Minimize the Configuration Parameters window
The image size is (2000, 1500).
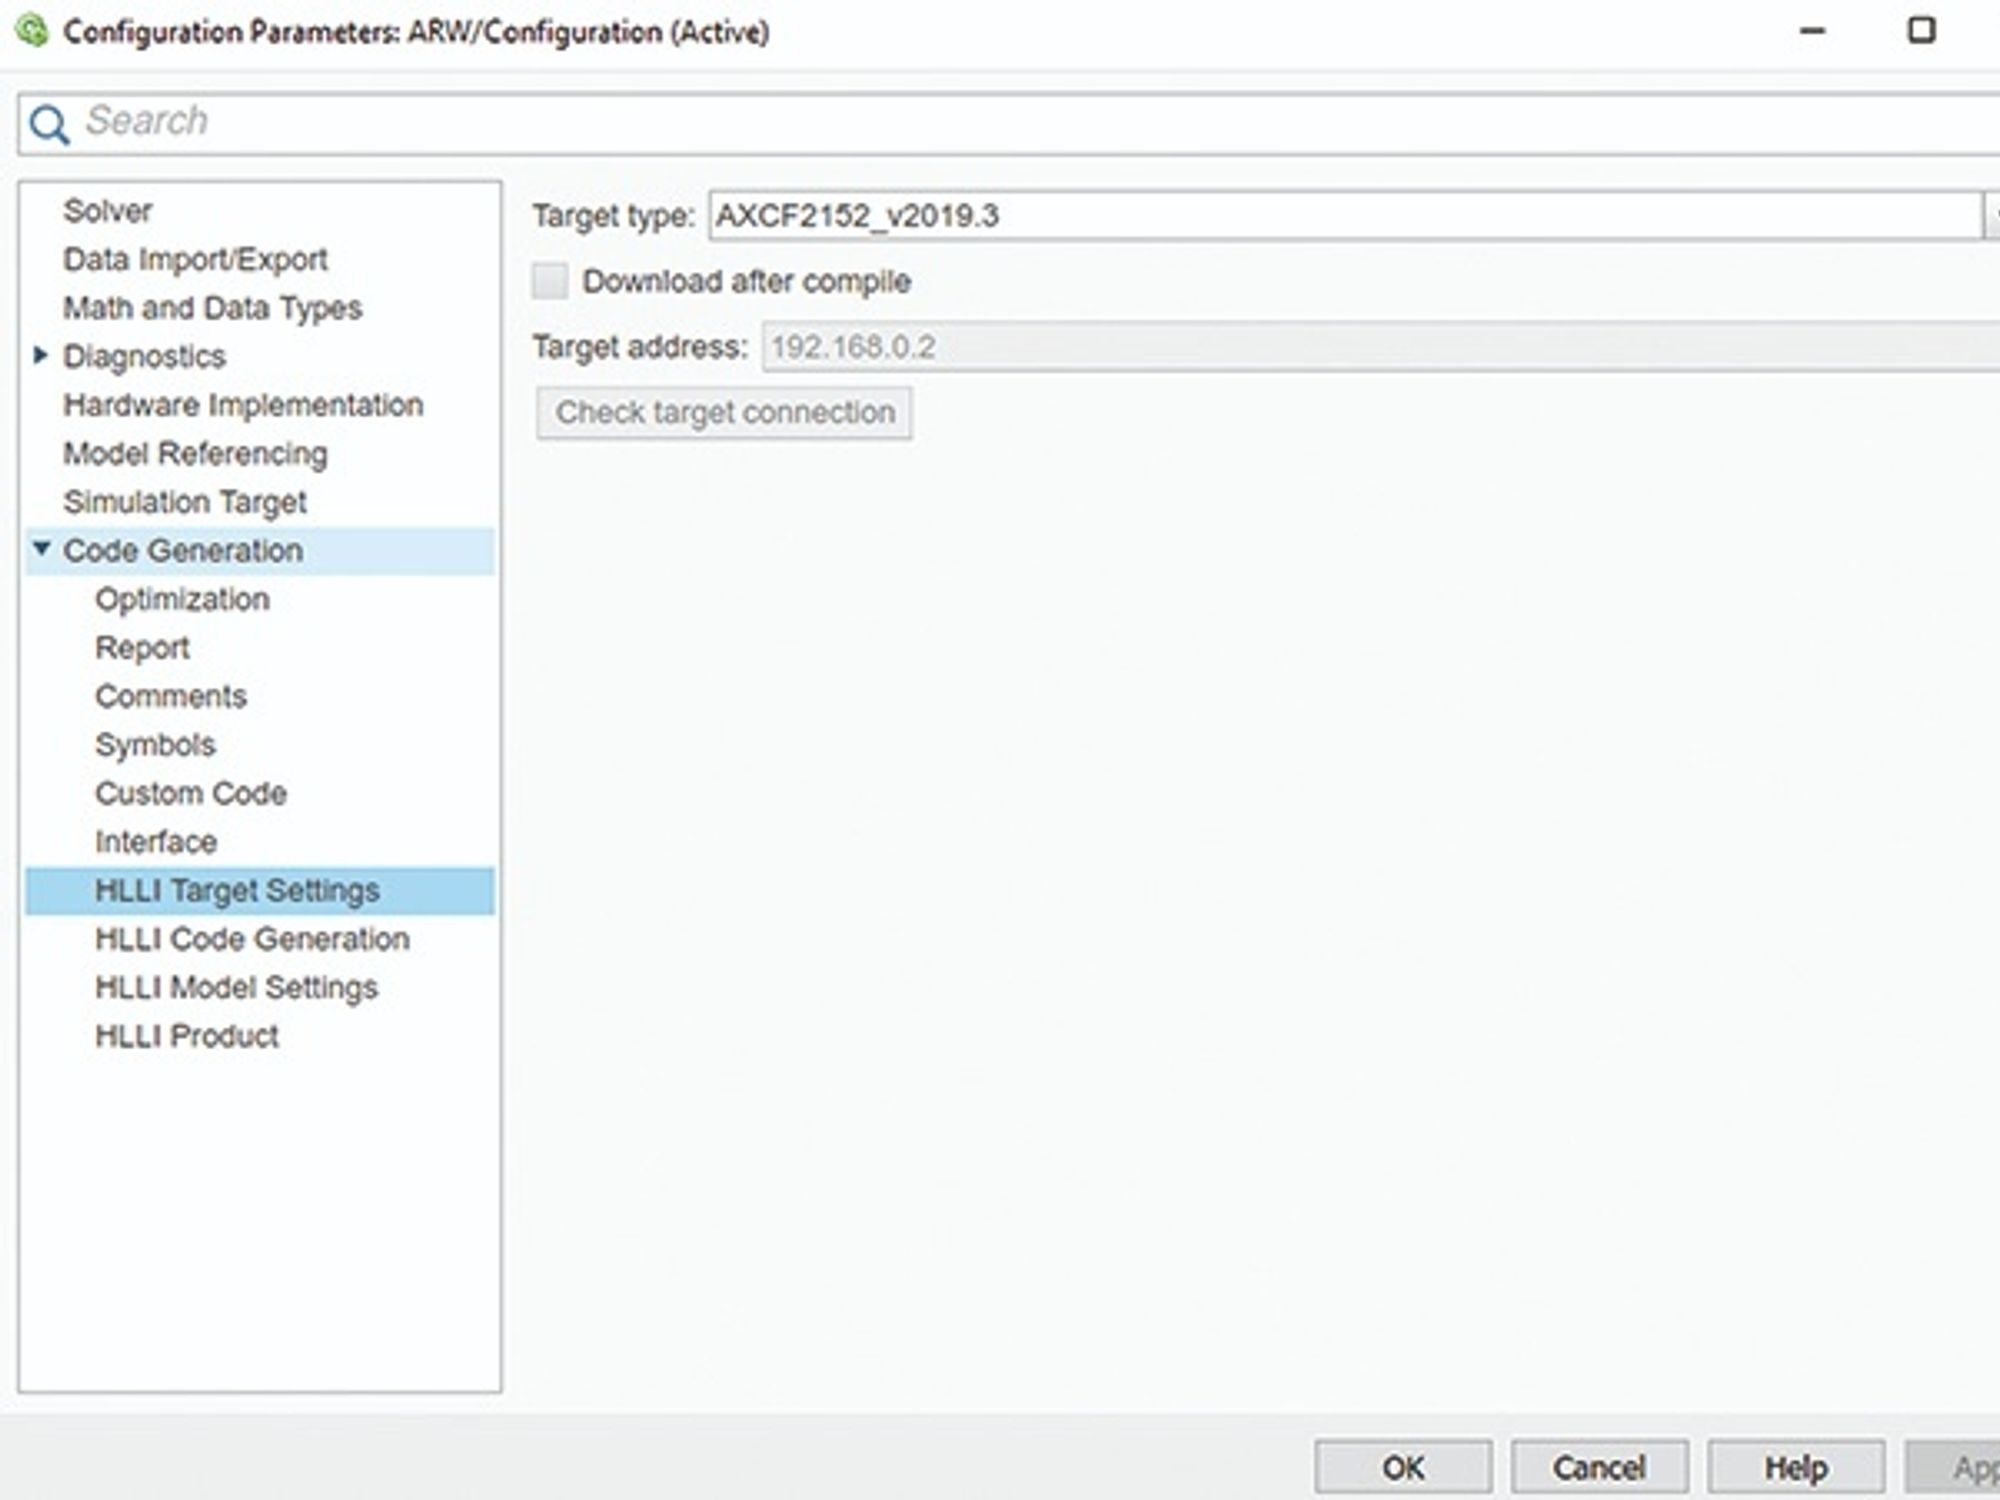[1812, 31]
